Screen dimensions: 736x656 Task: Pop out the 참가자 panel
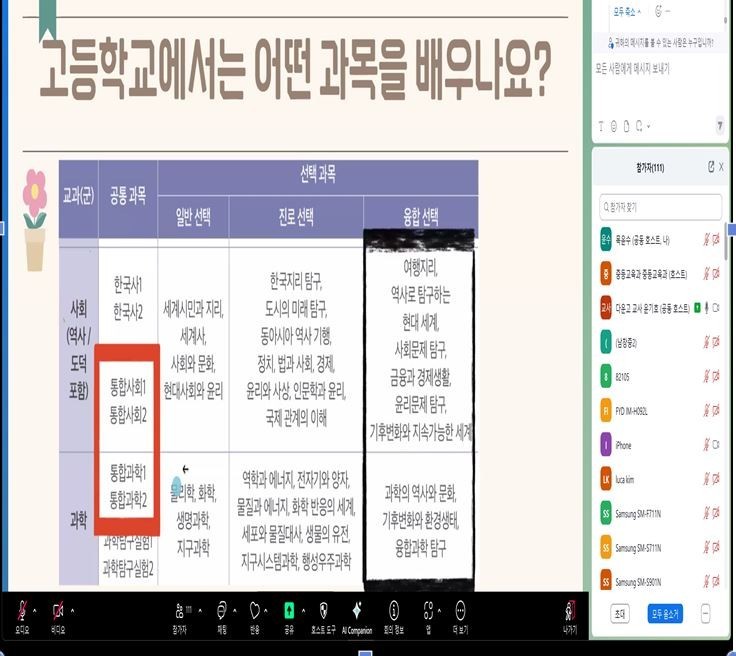click(711, 167)
